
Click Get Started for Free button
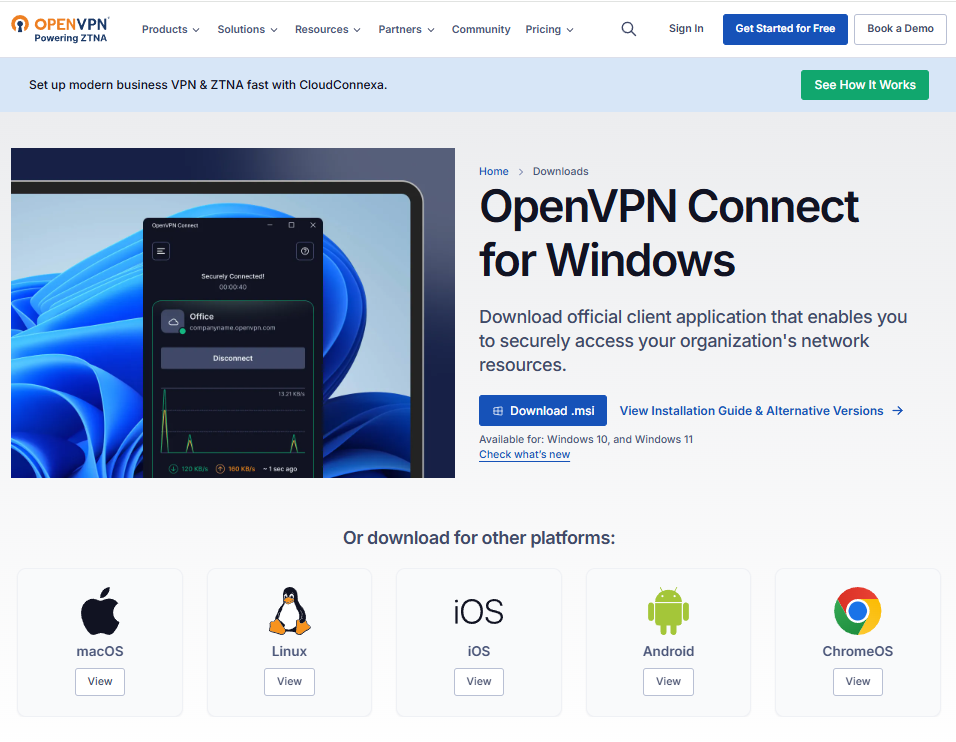pos(785,29)
